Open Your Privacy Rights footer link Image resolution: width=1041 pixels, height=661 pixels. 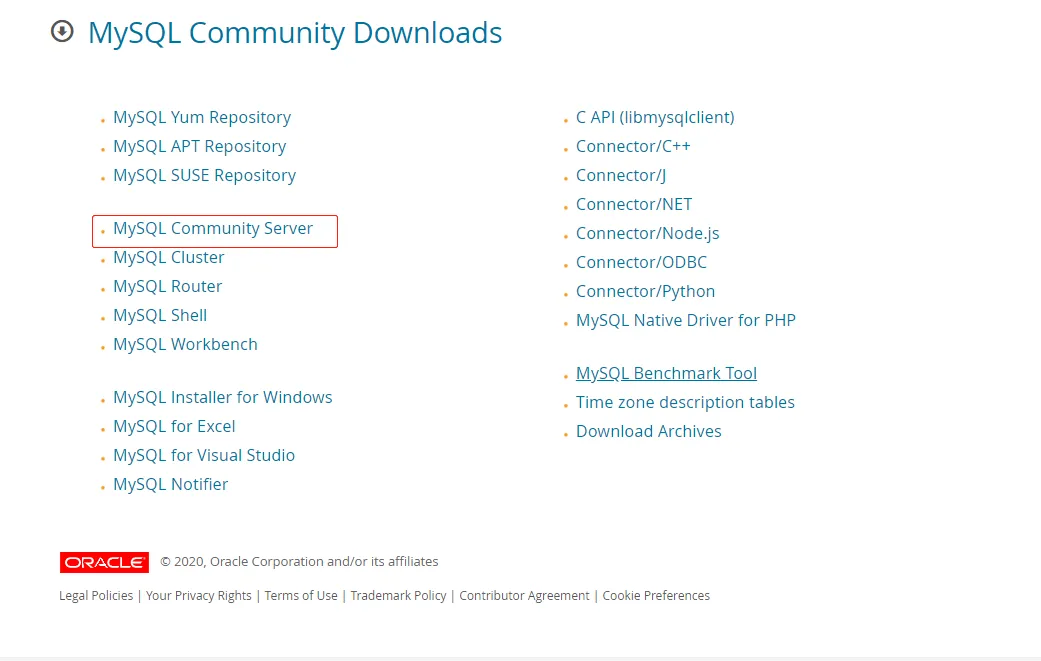click(199, 596)
